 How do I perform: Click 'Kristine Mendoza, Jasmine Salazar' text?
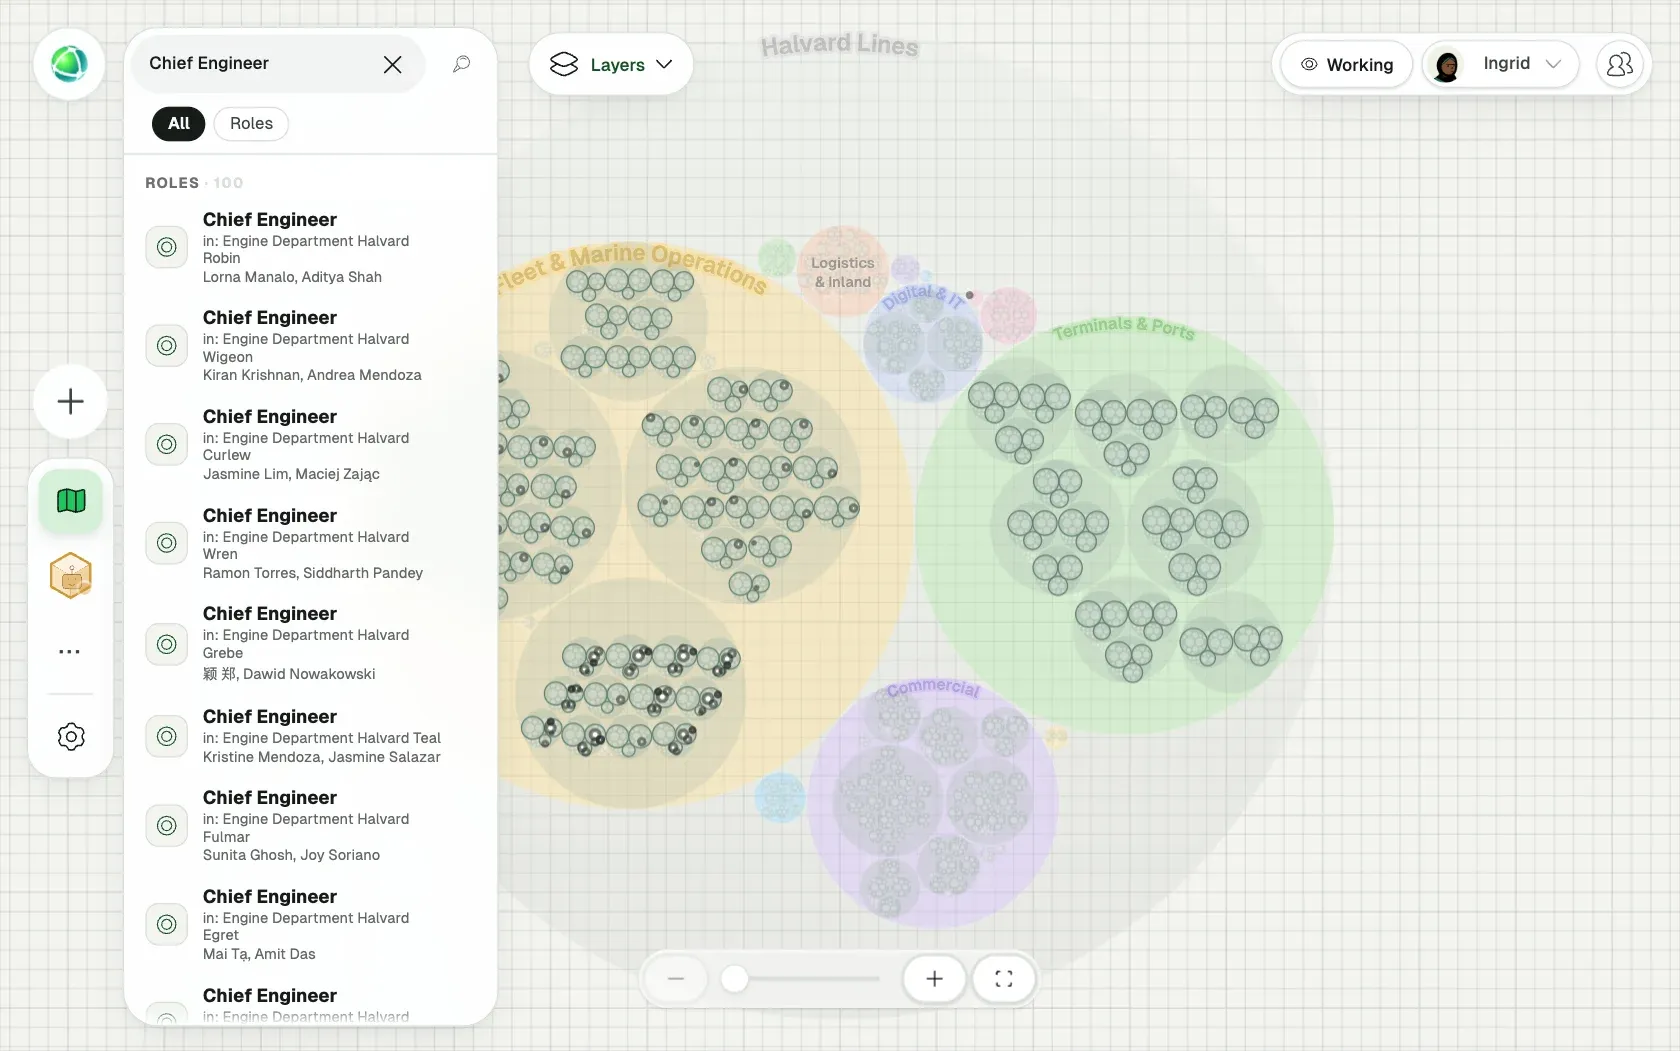(321, 757)
